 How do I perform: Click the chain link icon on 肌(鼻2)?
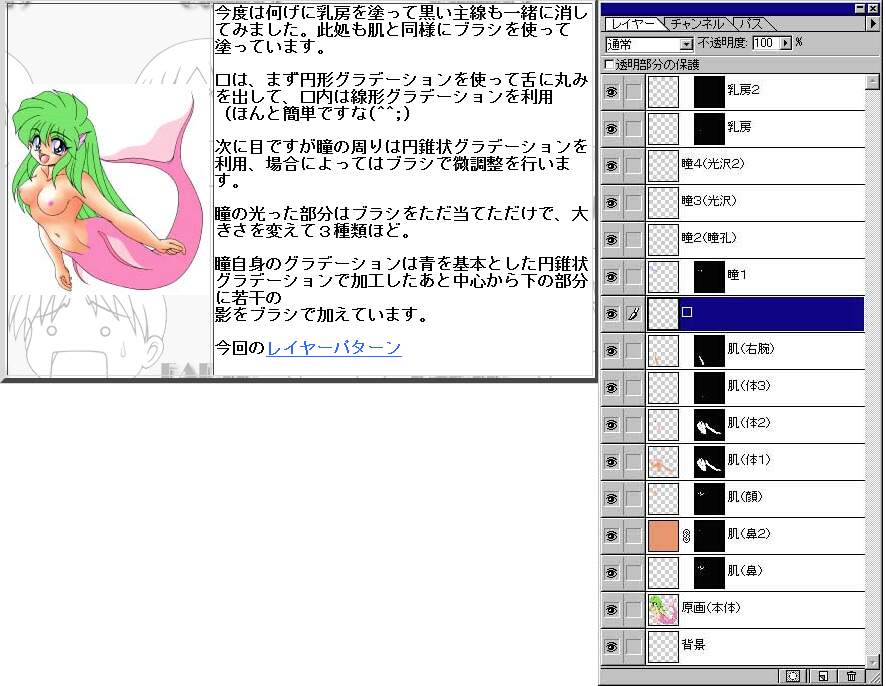coord(686,536)
